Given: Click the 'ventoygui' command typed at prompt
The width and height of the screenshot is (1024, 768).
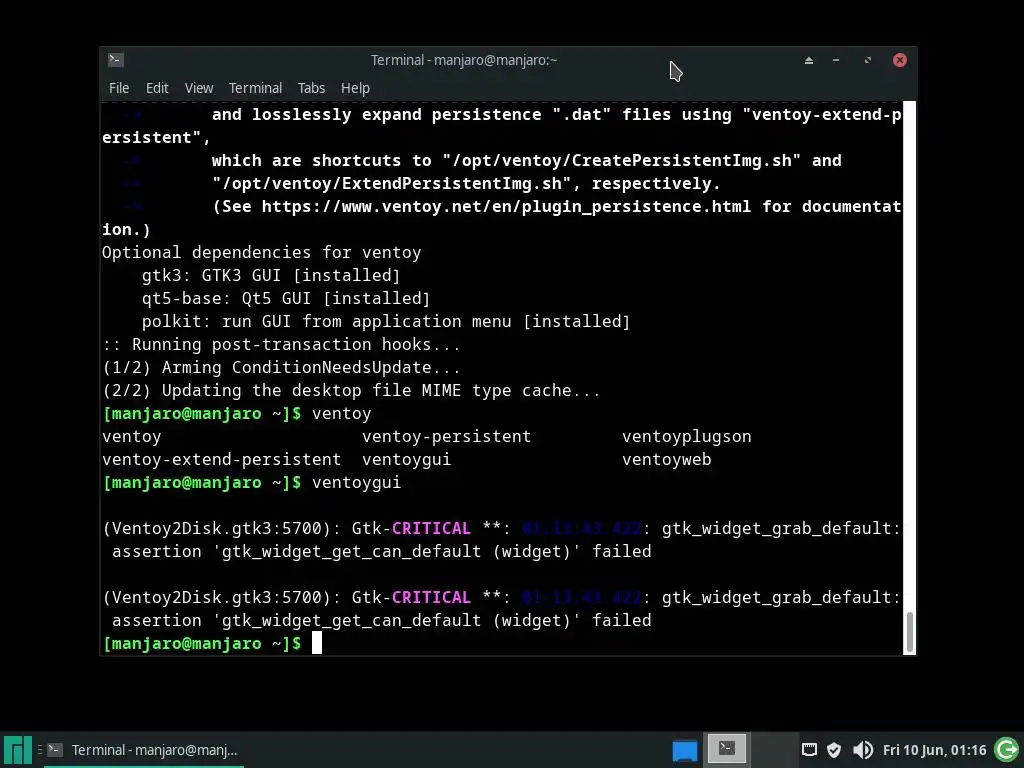Looking at the screenshot, I should [357, 483].
